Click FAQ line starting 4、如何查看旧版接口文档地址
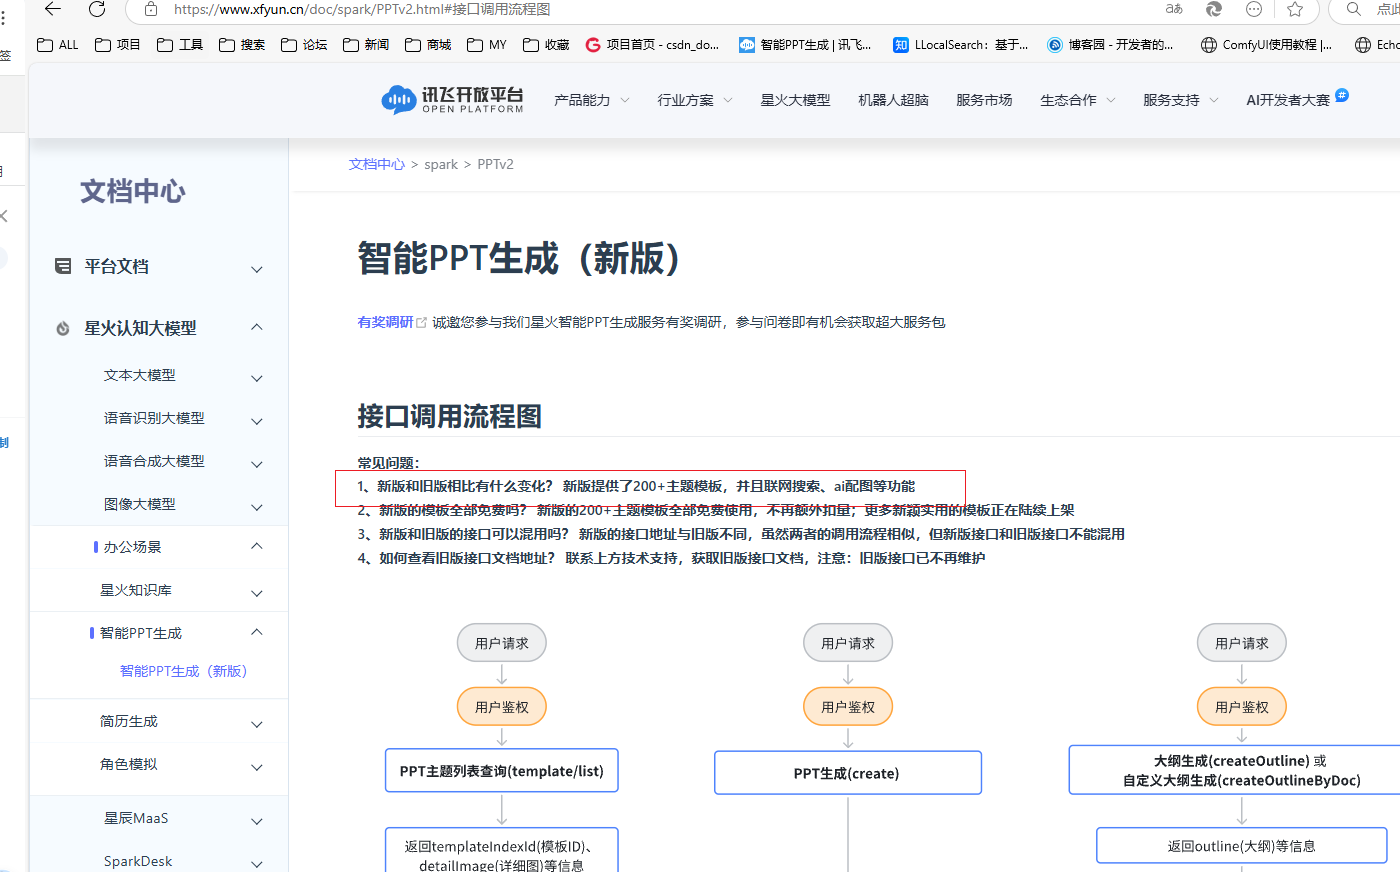 [671, 558]
